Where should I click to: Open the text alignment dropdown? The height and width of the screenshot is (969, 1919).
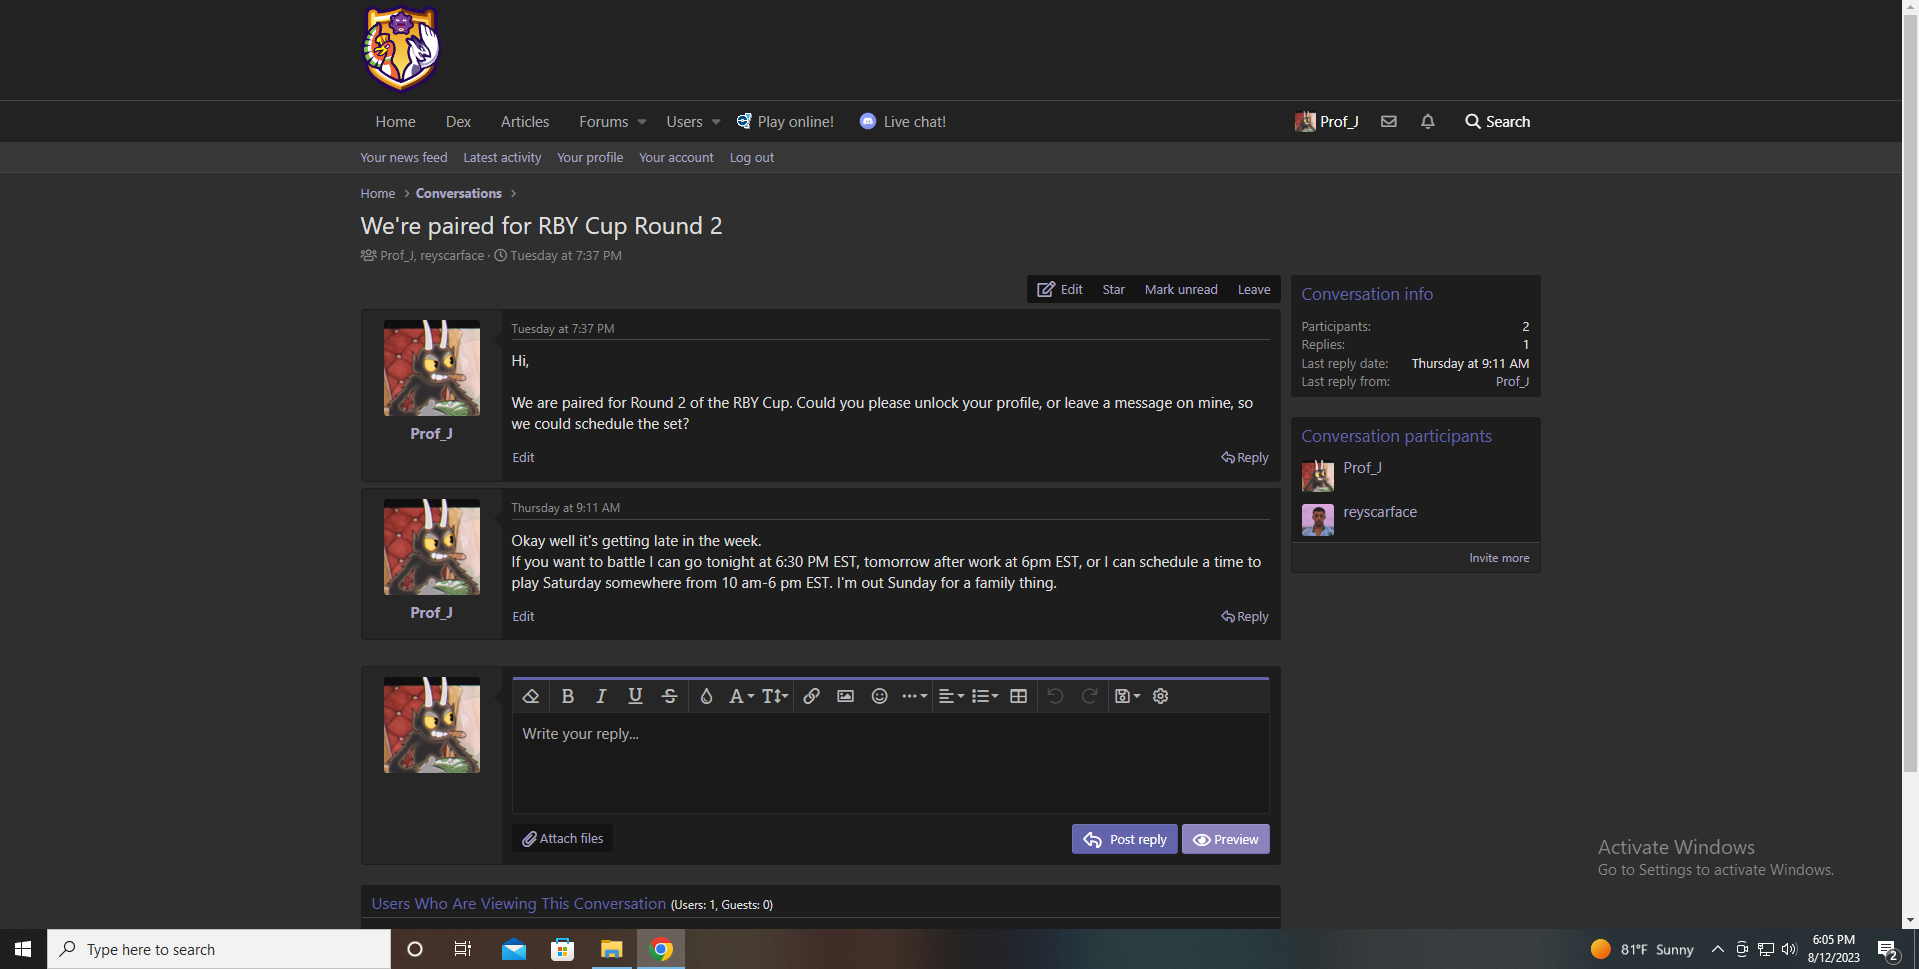pyautogui.click(x=950, y=697)
